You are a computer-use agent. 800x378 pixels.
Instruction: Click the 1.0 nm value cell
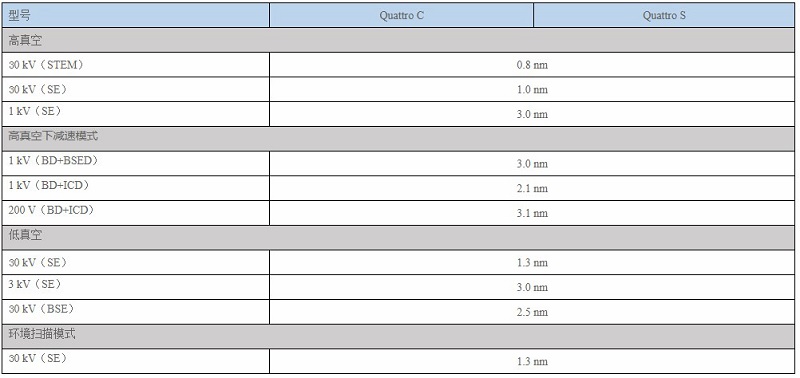click(532, 89)
